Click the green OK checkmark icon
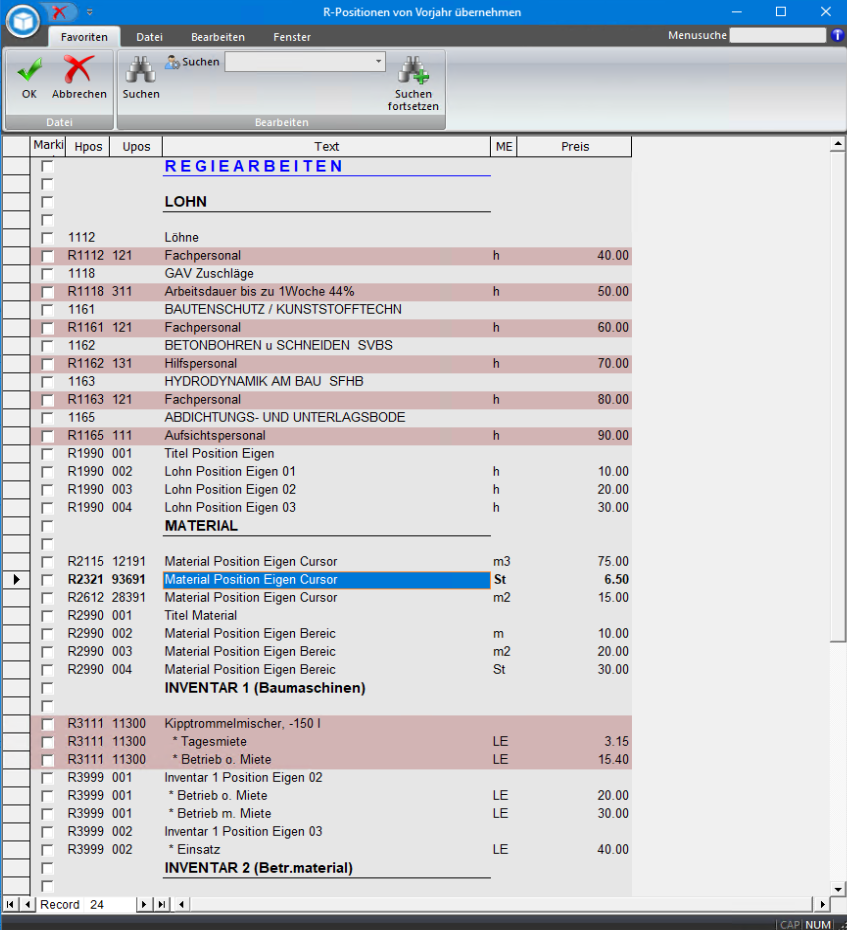847x930 pixels. point(29,70)
